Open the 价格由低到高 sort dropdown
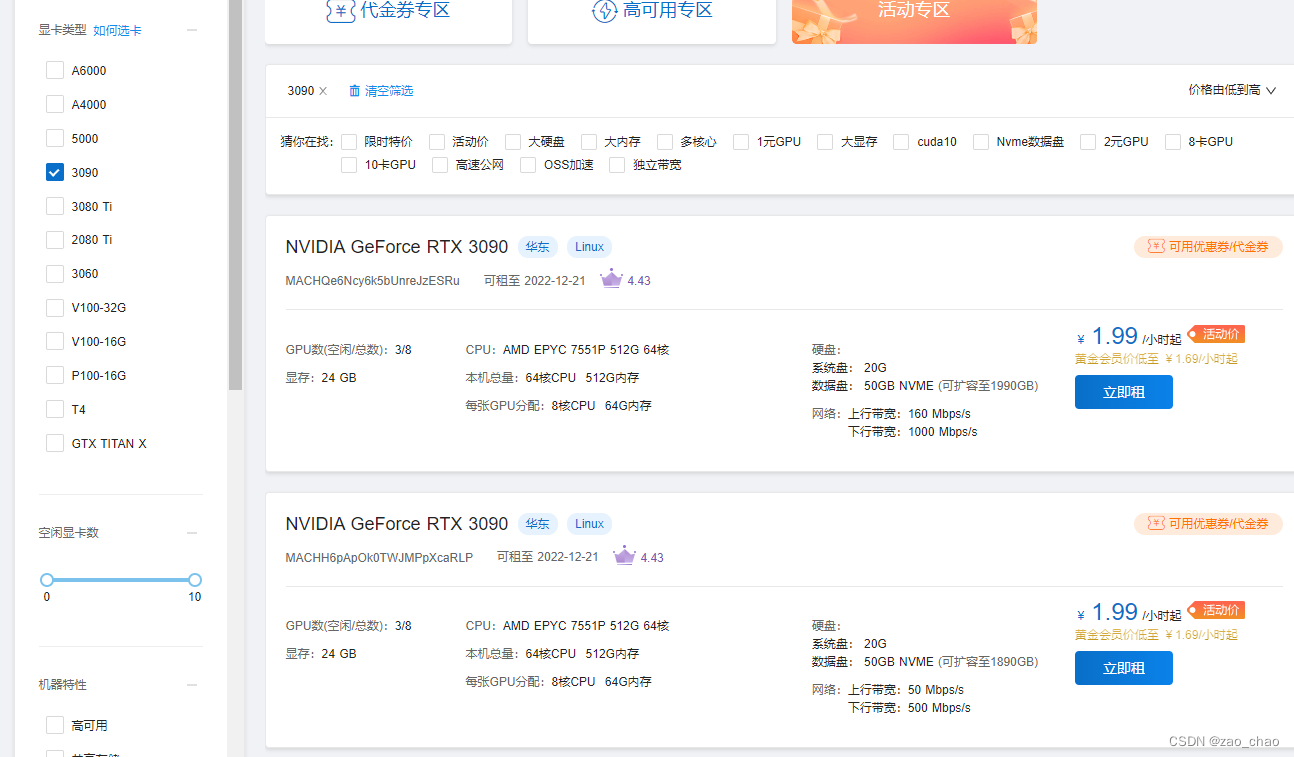This screenshot has height=757, width=1294. [x=1232, y=90]
